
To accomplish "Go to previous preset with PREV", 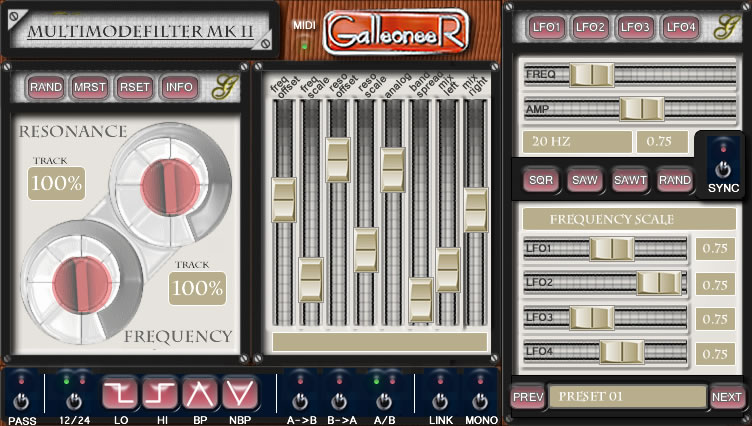I will [x=528, y=397].
